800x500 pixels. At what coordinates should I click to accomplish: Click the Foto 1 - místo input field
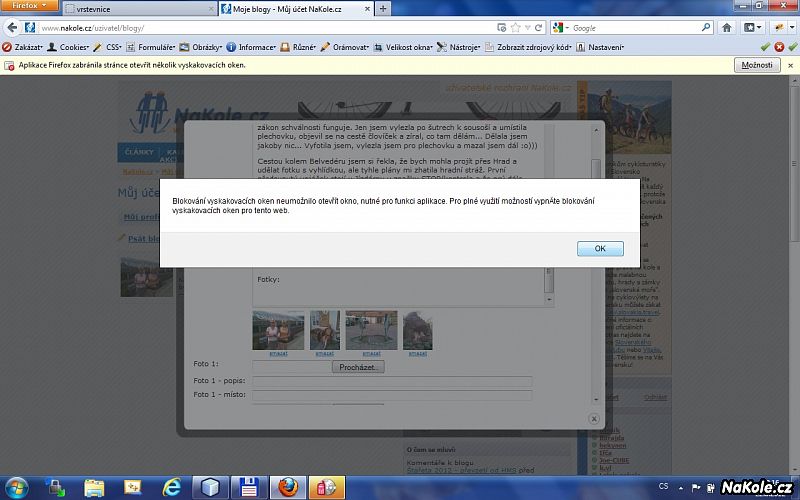click(392, 395)
